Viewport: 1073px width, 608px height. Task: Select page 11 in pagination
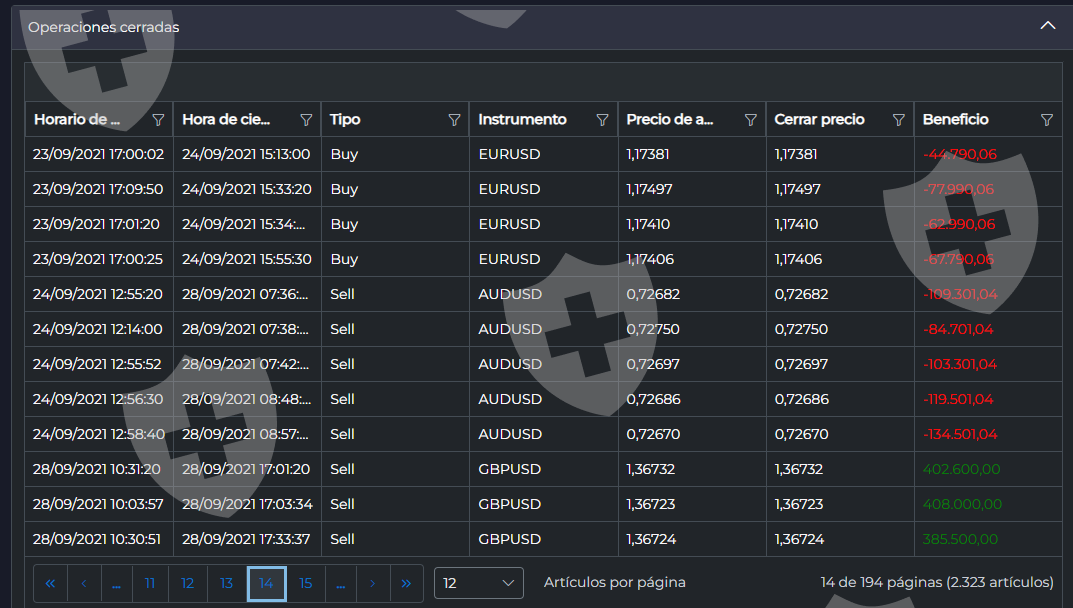(x=150, y=583)
